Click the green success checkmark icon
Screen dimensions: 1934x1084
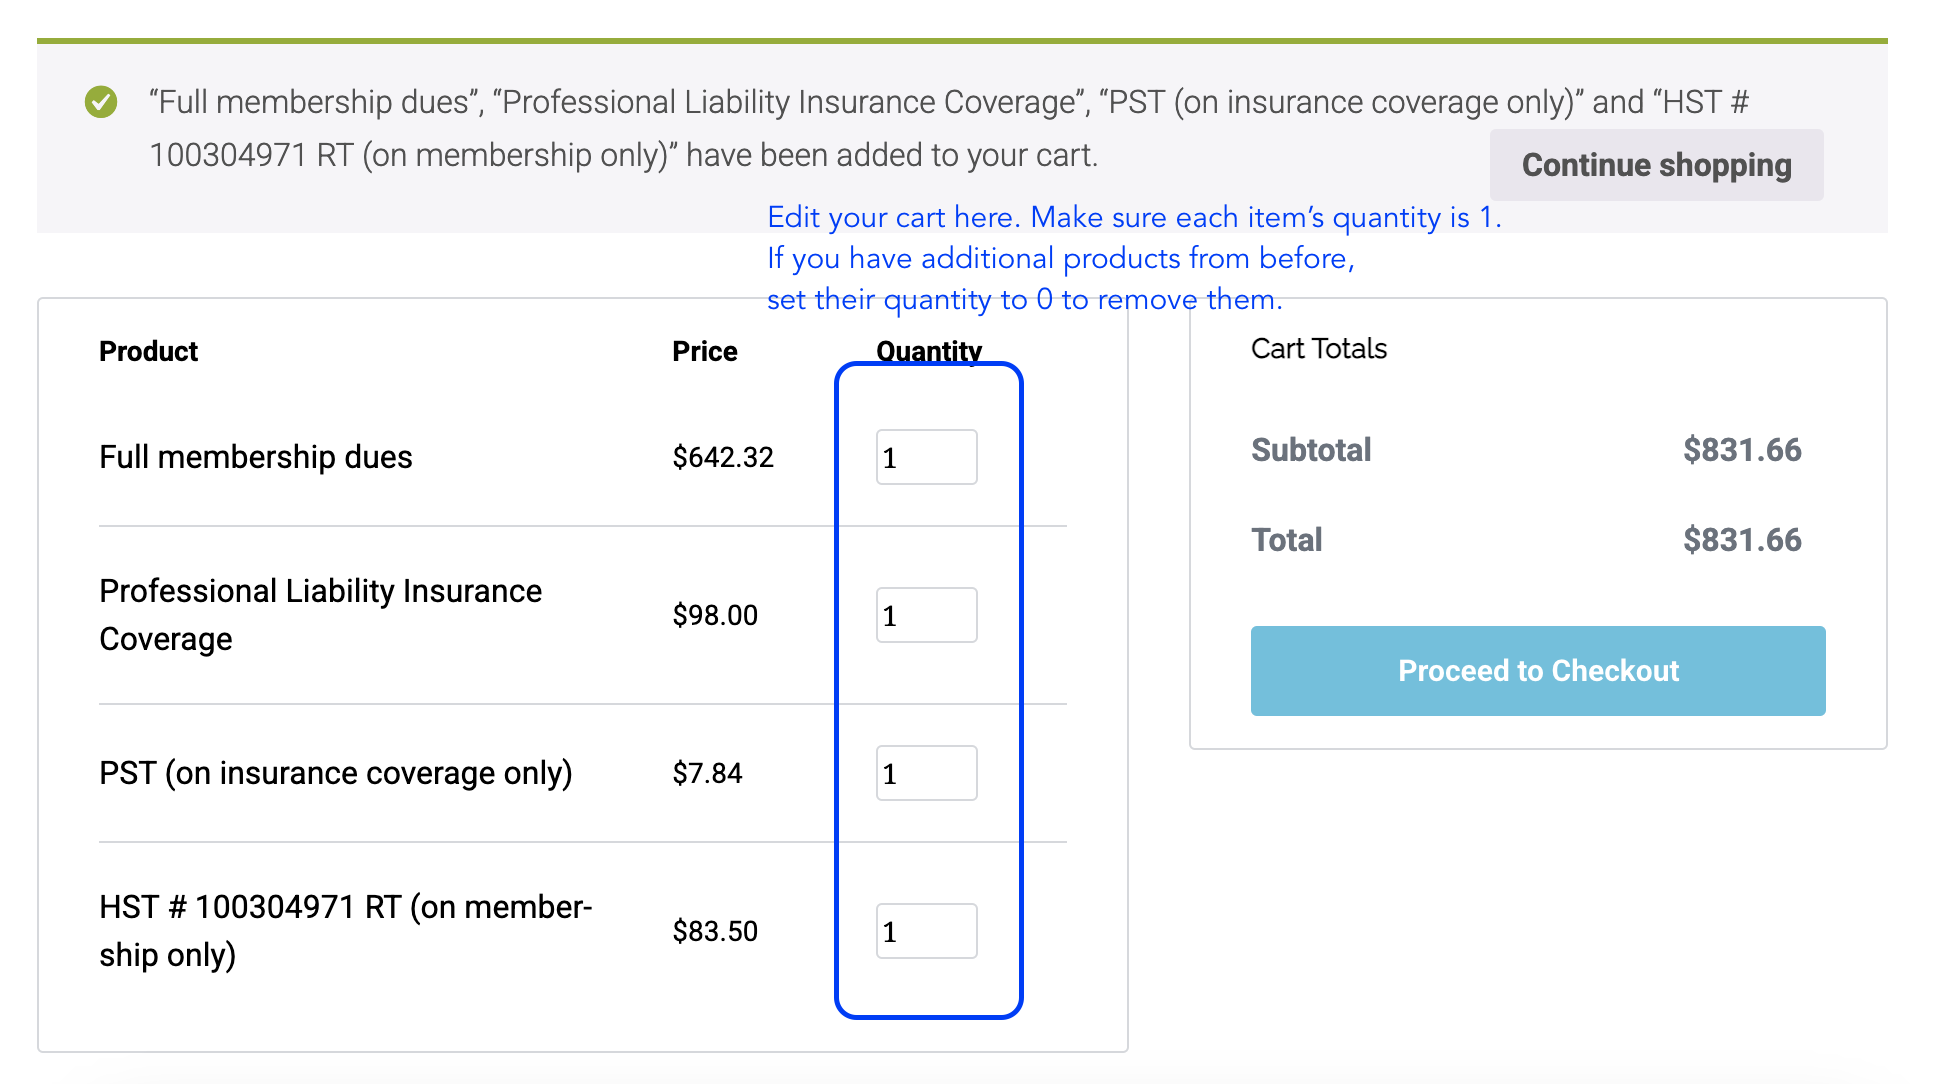(101, 102)
